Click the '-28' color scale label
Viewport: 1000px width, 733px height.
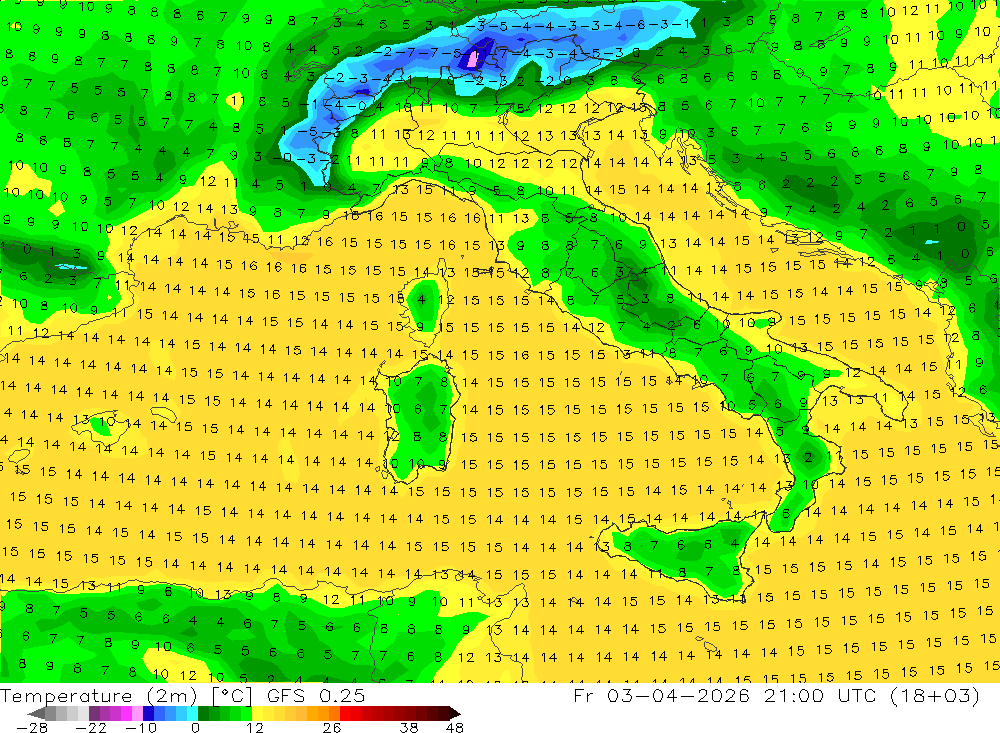click(31, 727)
